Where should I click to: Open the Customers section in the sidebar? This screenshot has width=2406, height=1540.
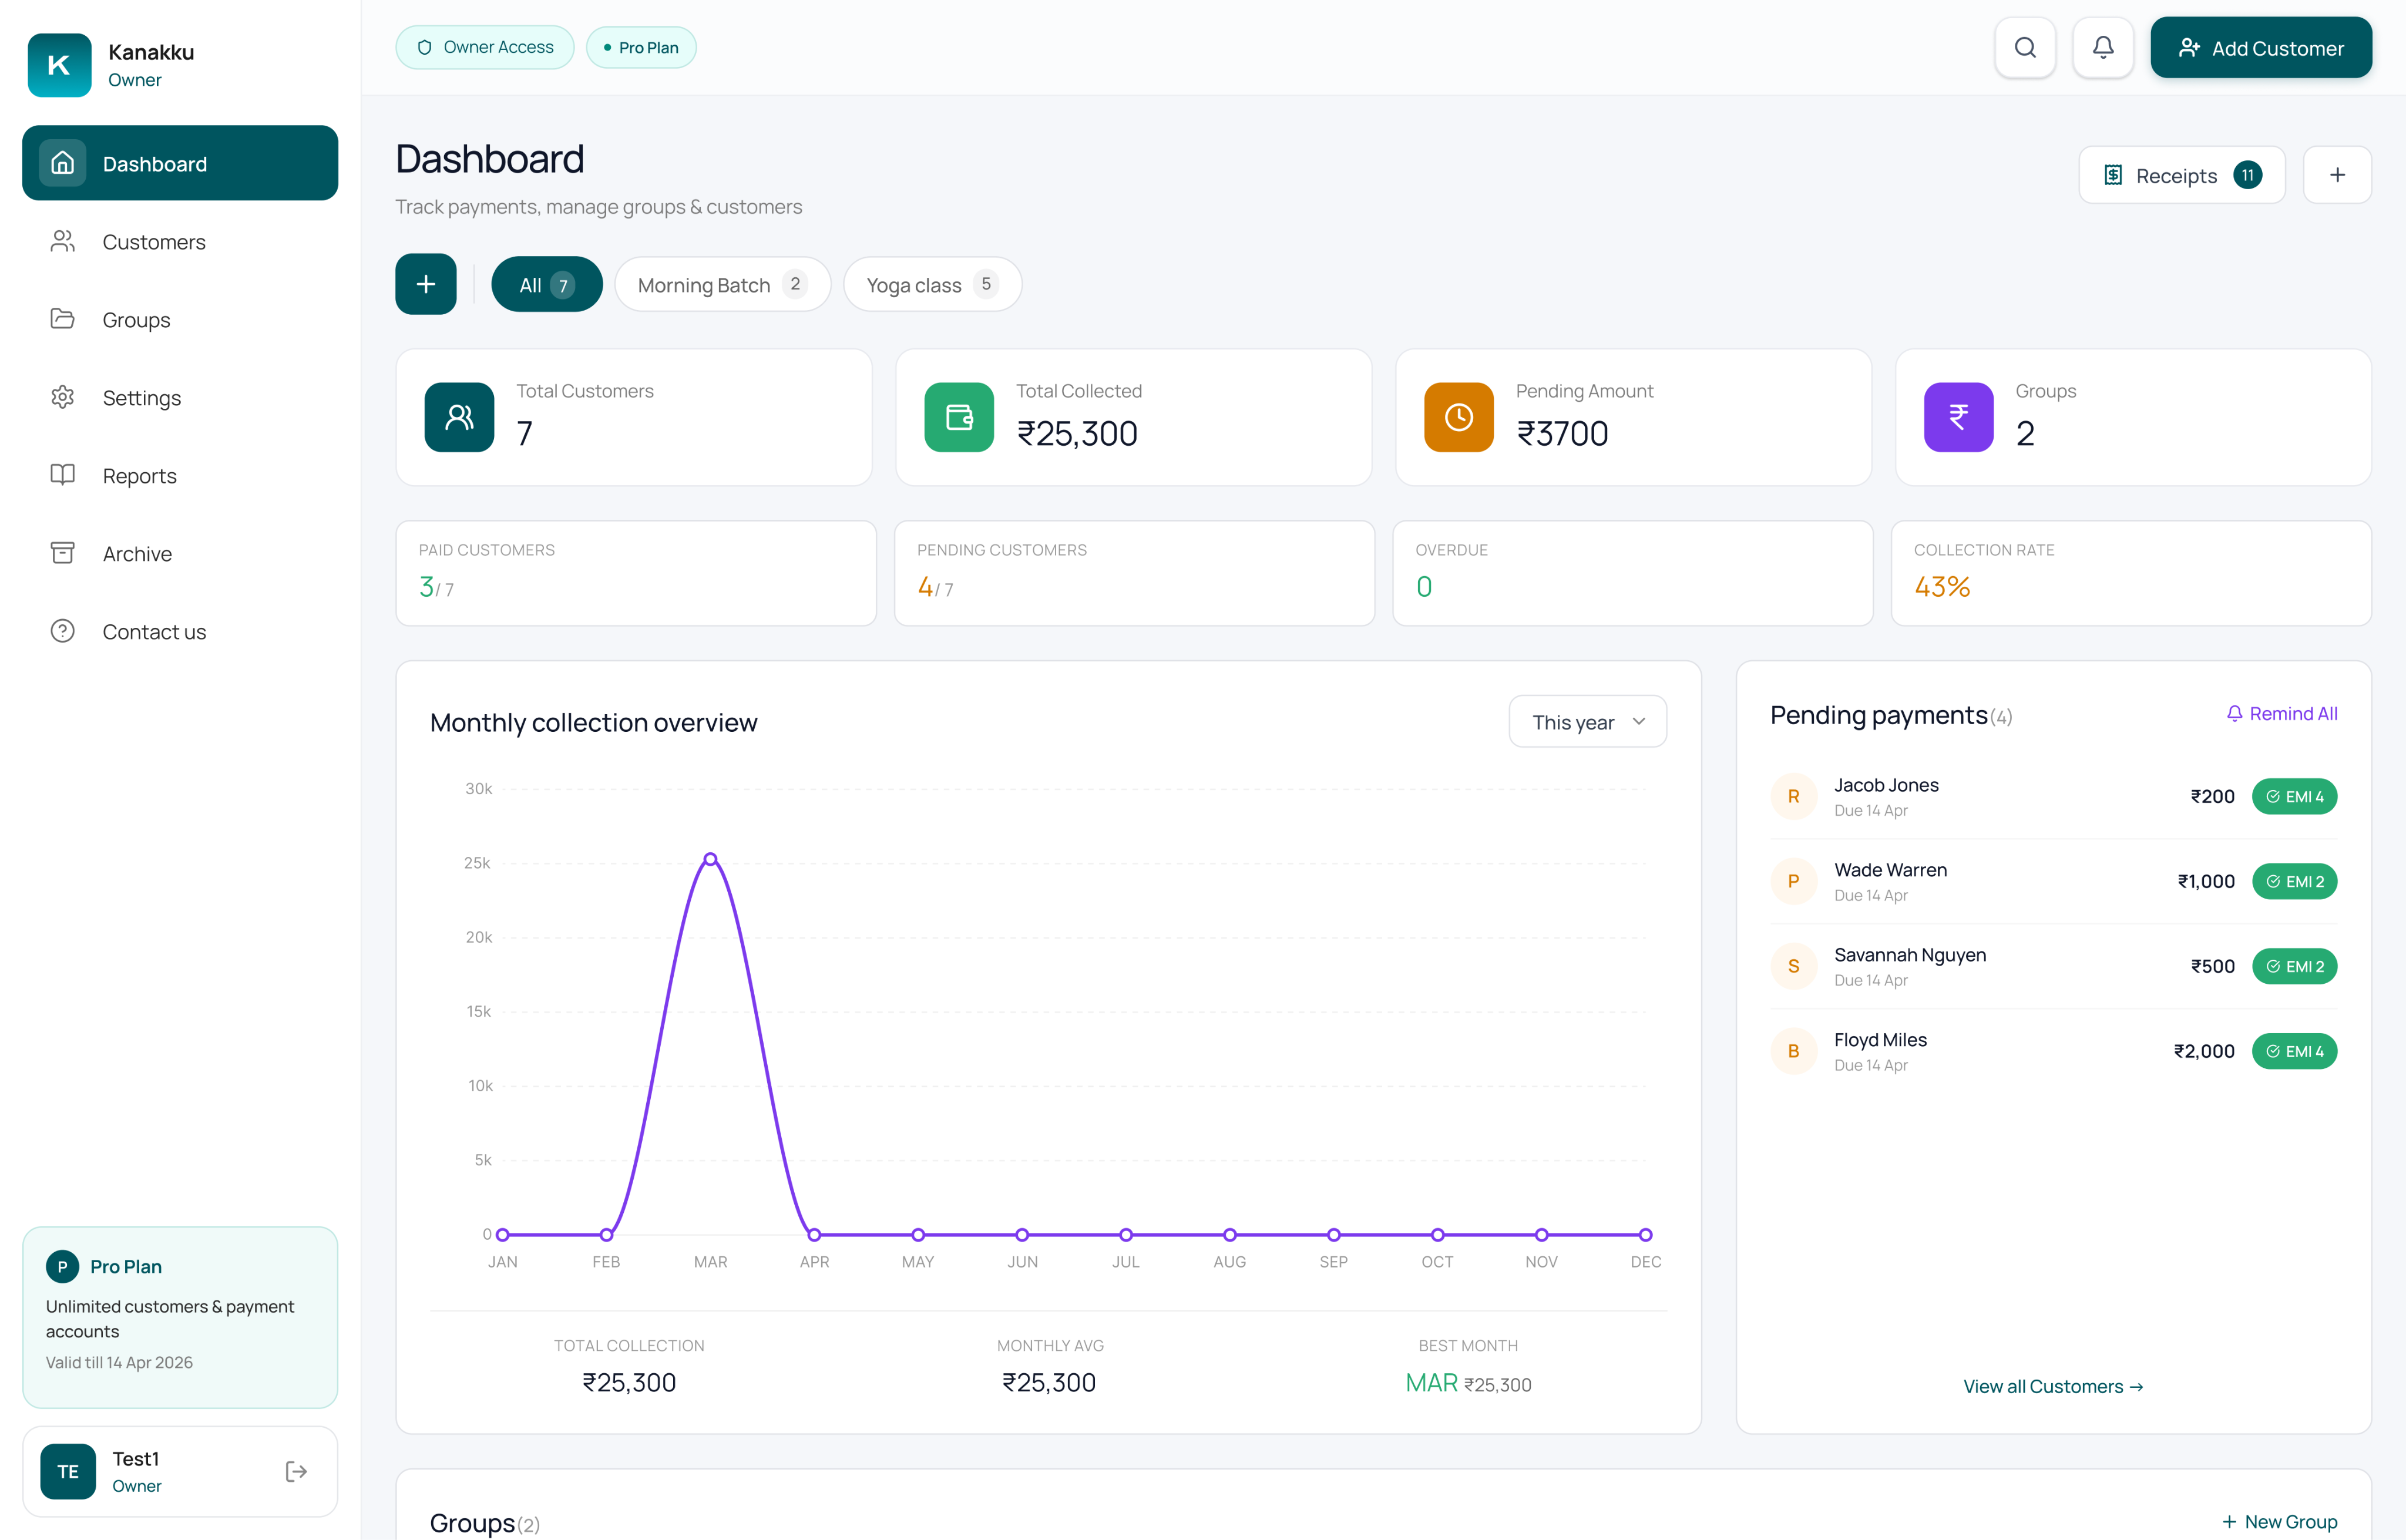154,241
